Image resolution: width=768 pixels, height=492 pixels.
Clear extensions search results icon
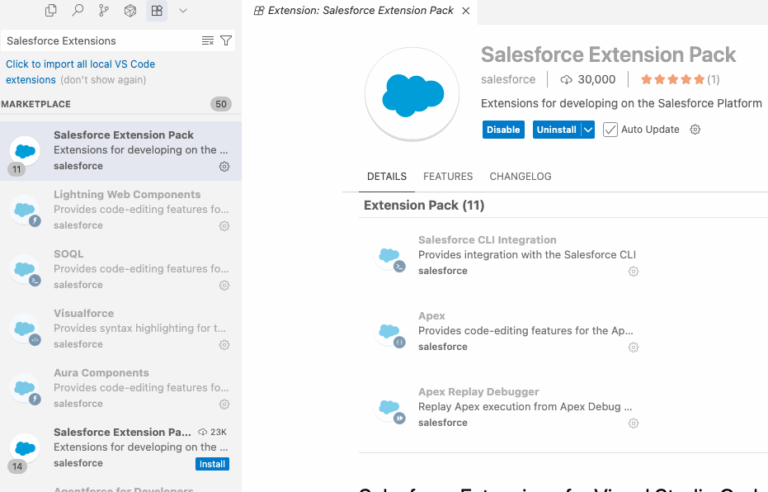208,41
